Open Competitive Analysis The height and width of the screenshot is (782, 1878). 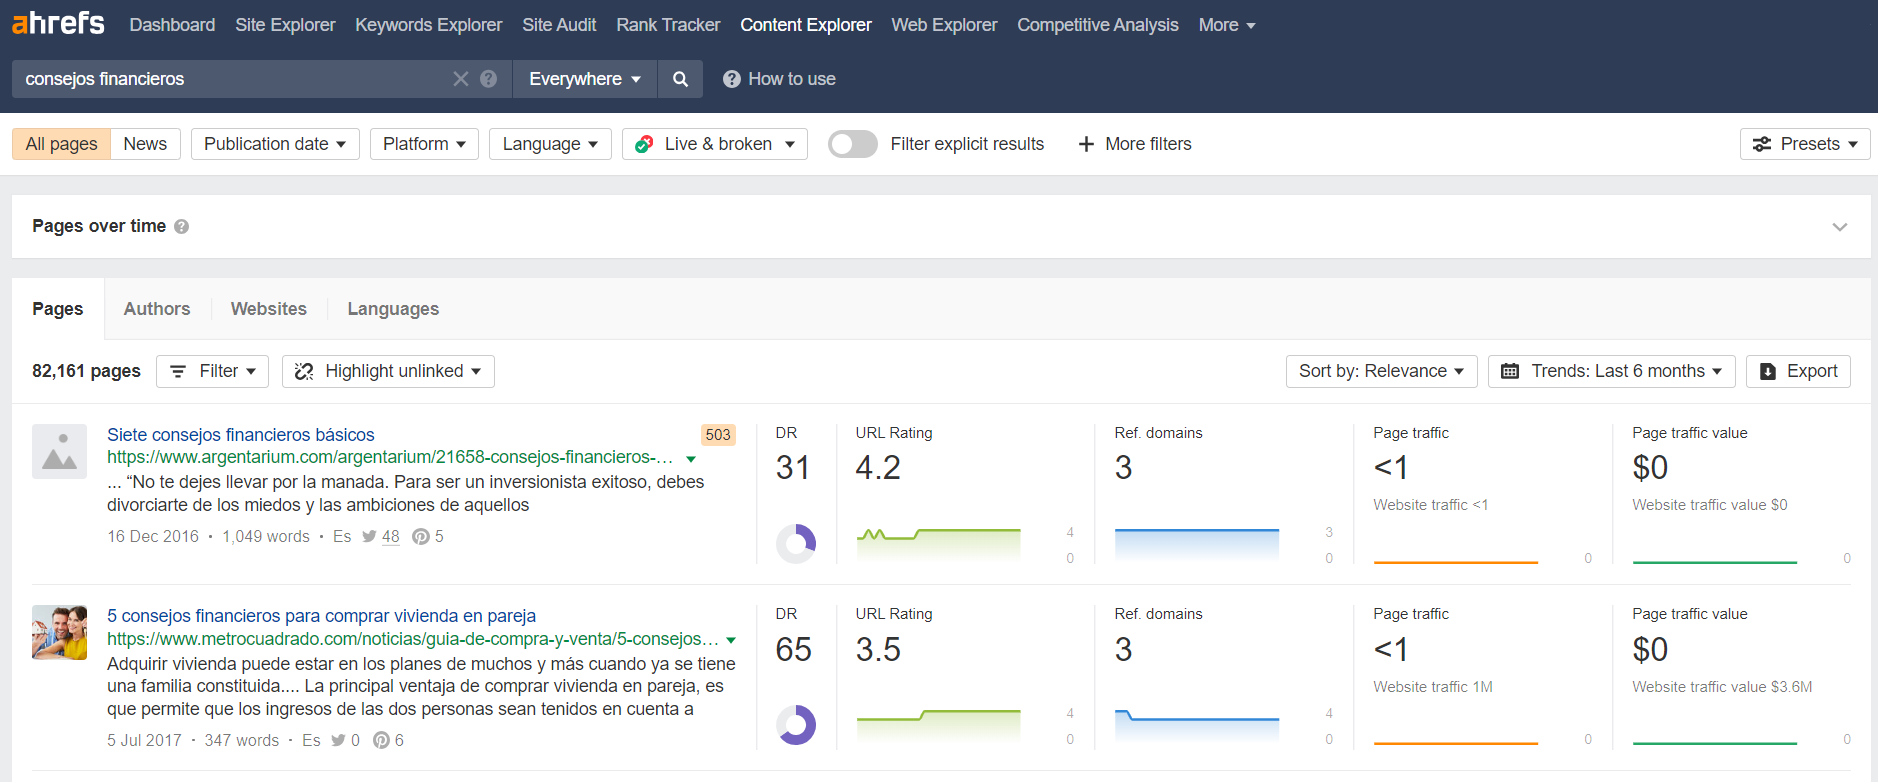pos(1098,25)
